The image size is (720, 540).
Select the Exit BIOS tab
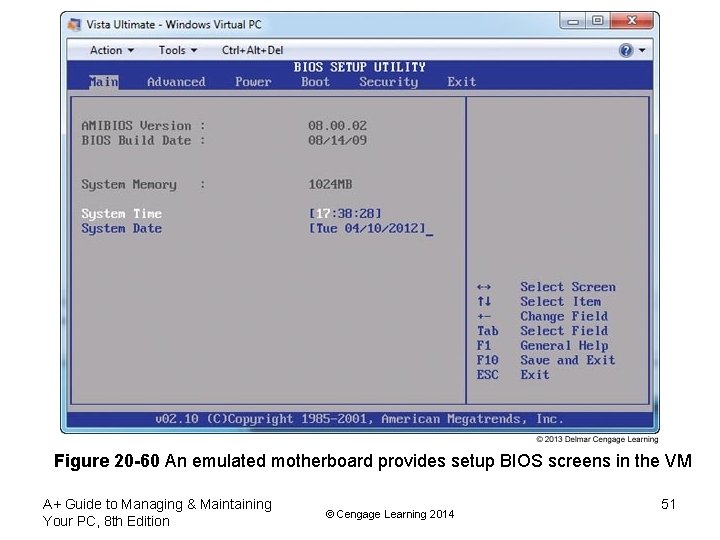[x=461, y=82]
